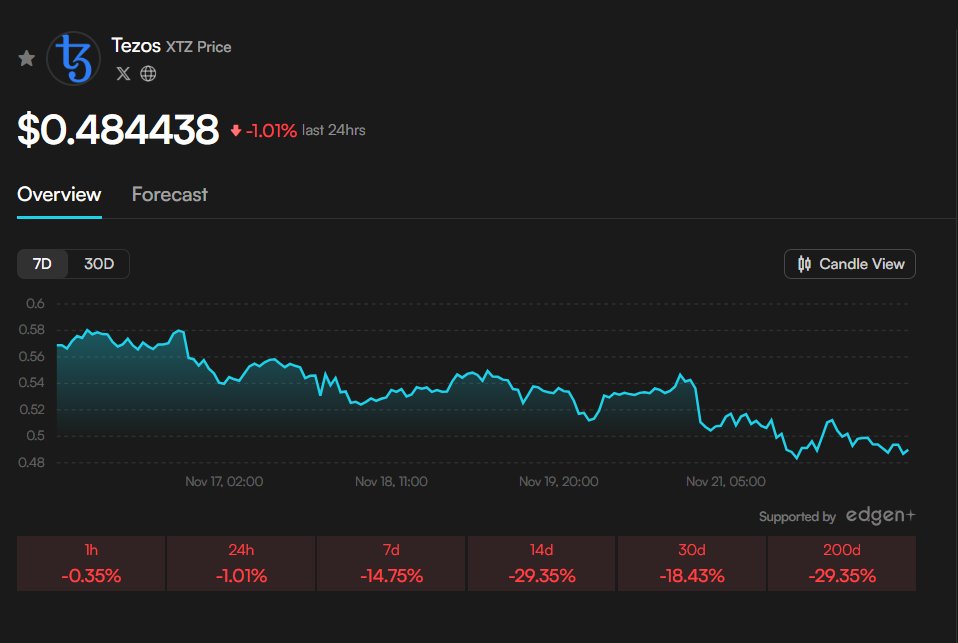Click the edgen+ logo

(x=880, y=516)
